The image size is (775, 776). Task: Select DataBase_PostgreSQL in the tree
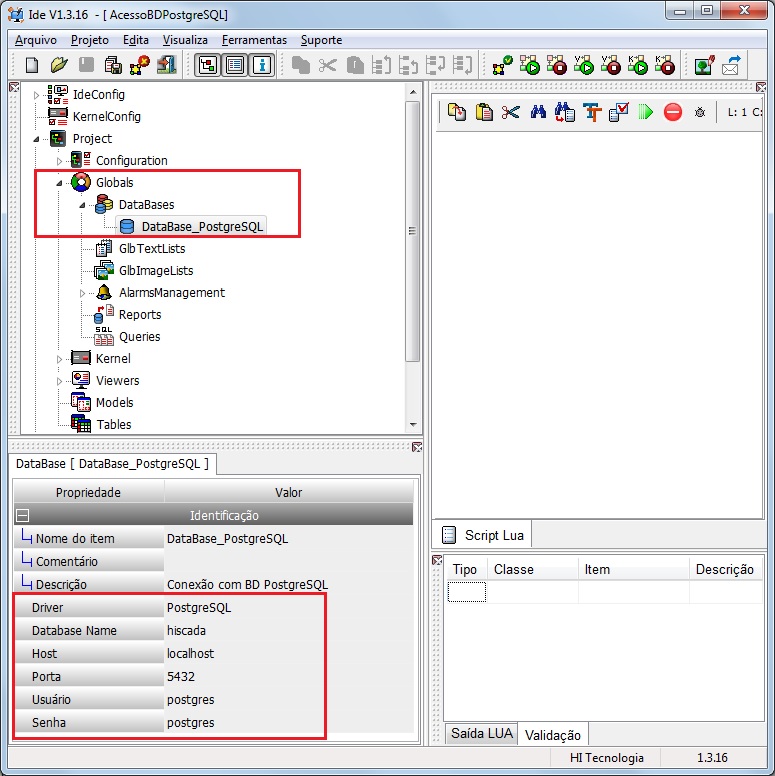202,227
